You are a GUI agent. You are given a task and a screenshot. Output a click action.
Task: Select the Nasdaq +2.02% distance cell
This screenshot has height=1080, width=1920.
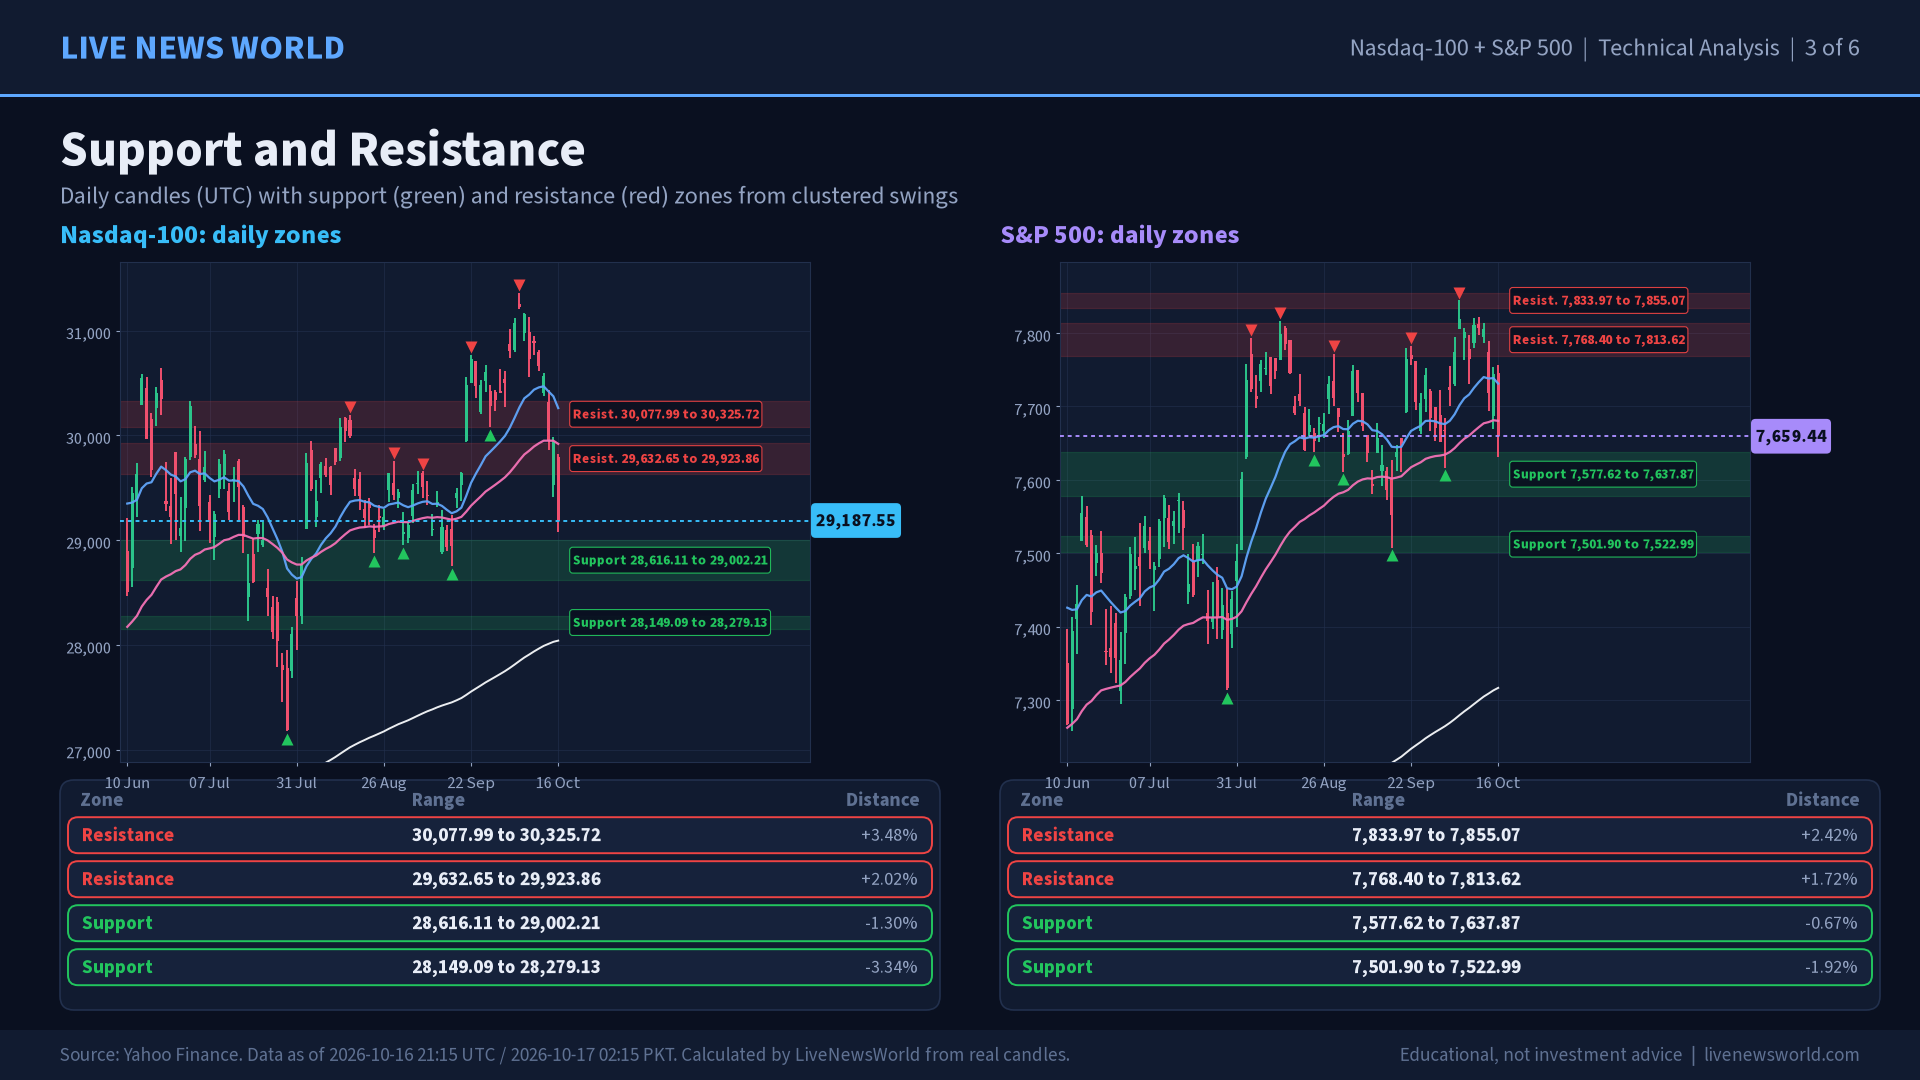(889, 879)
